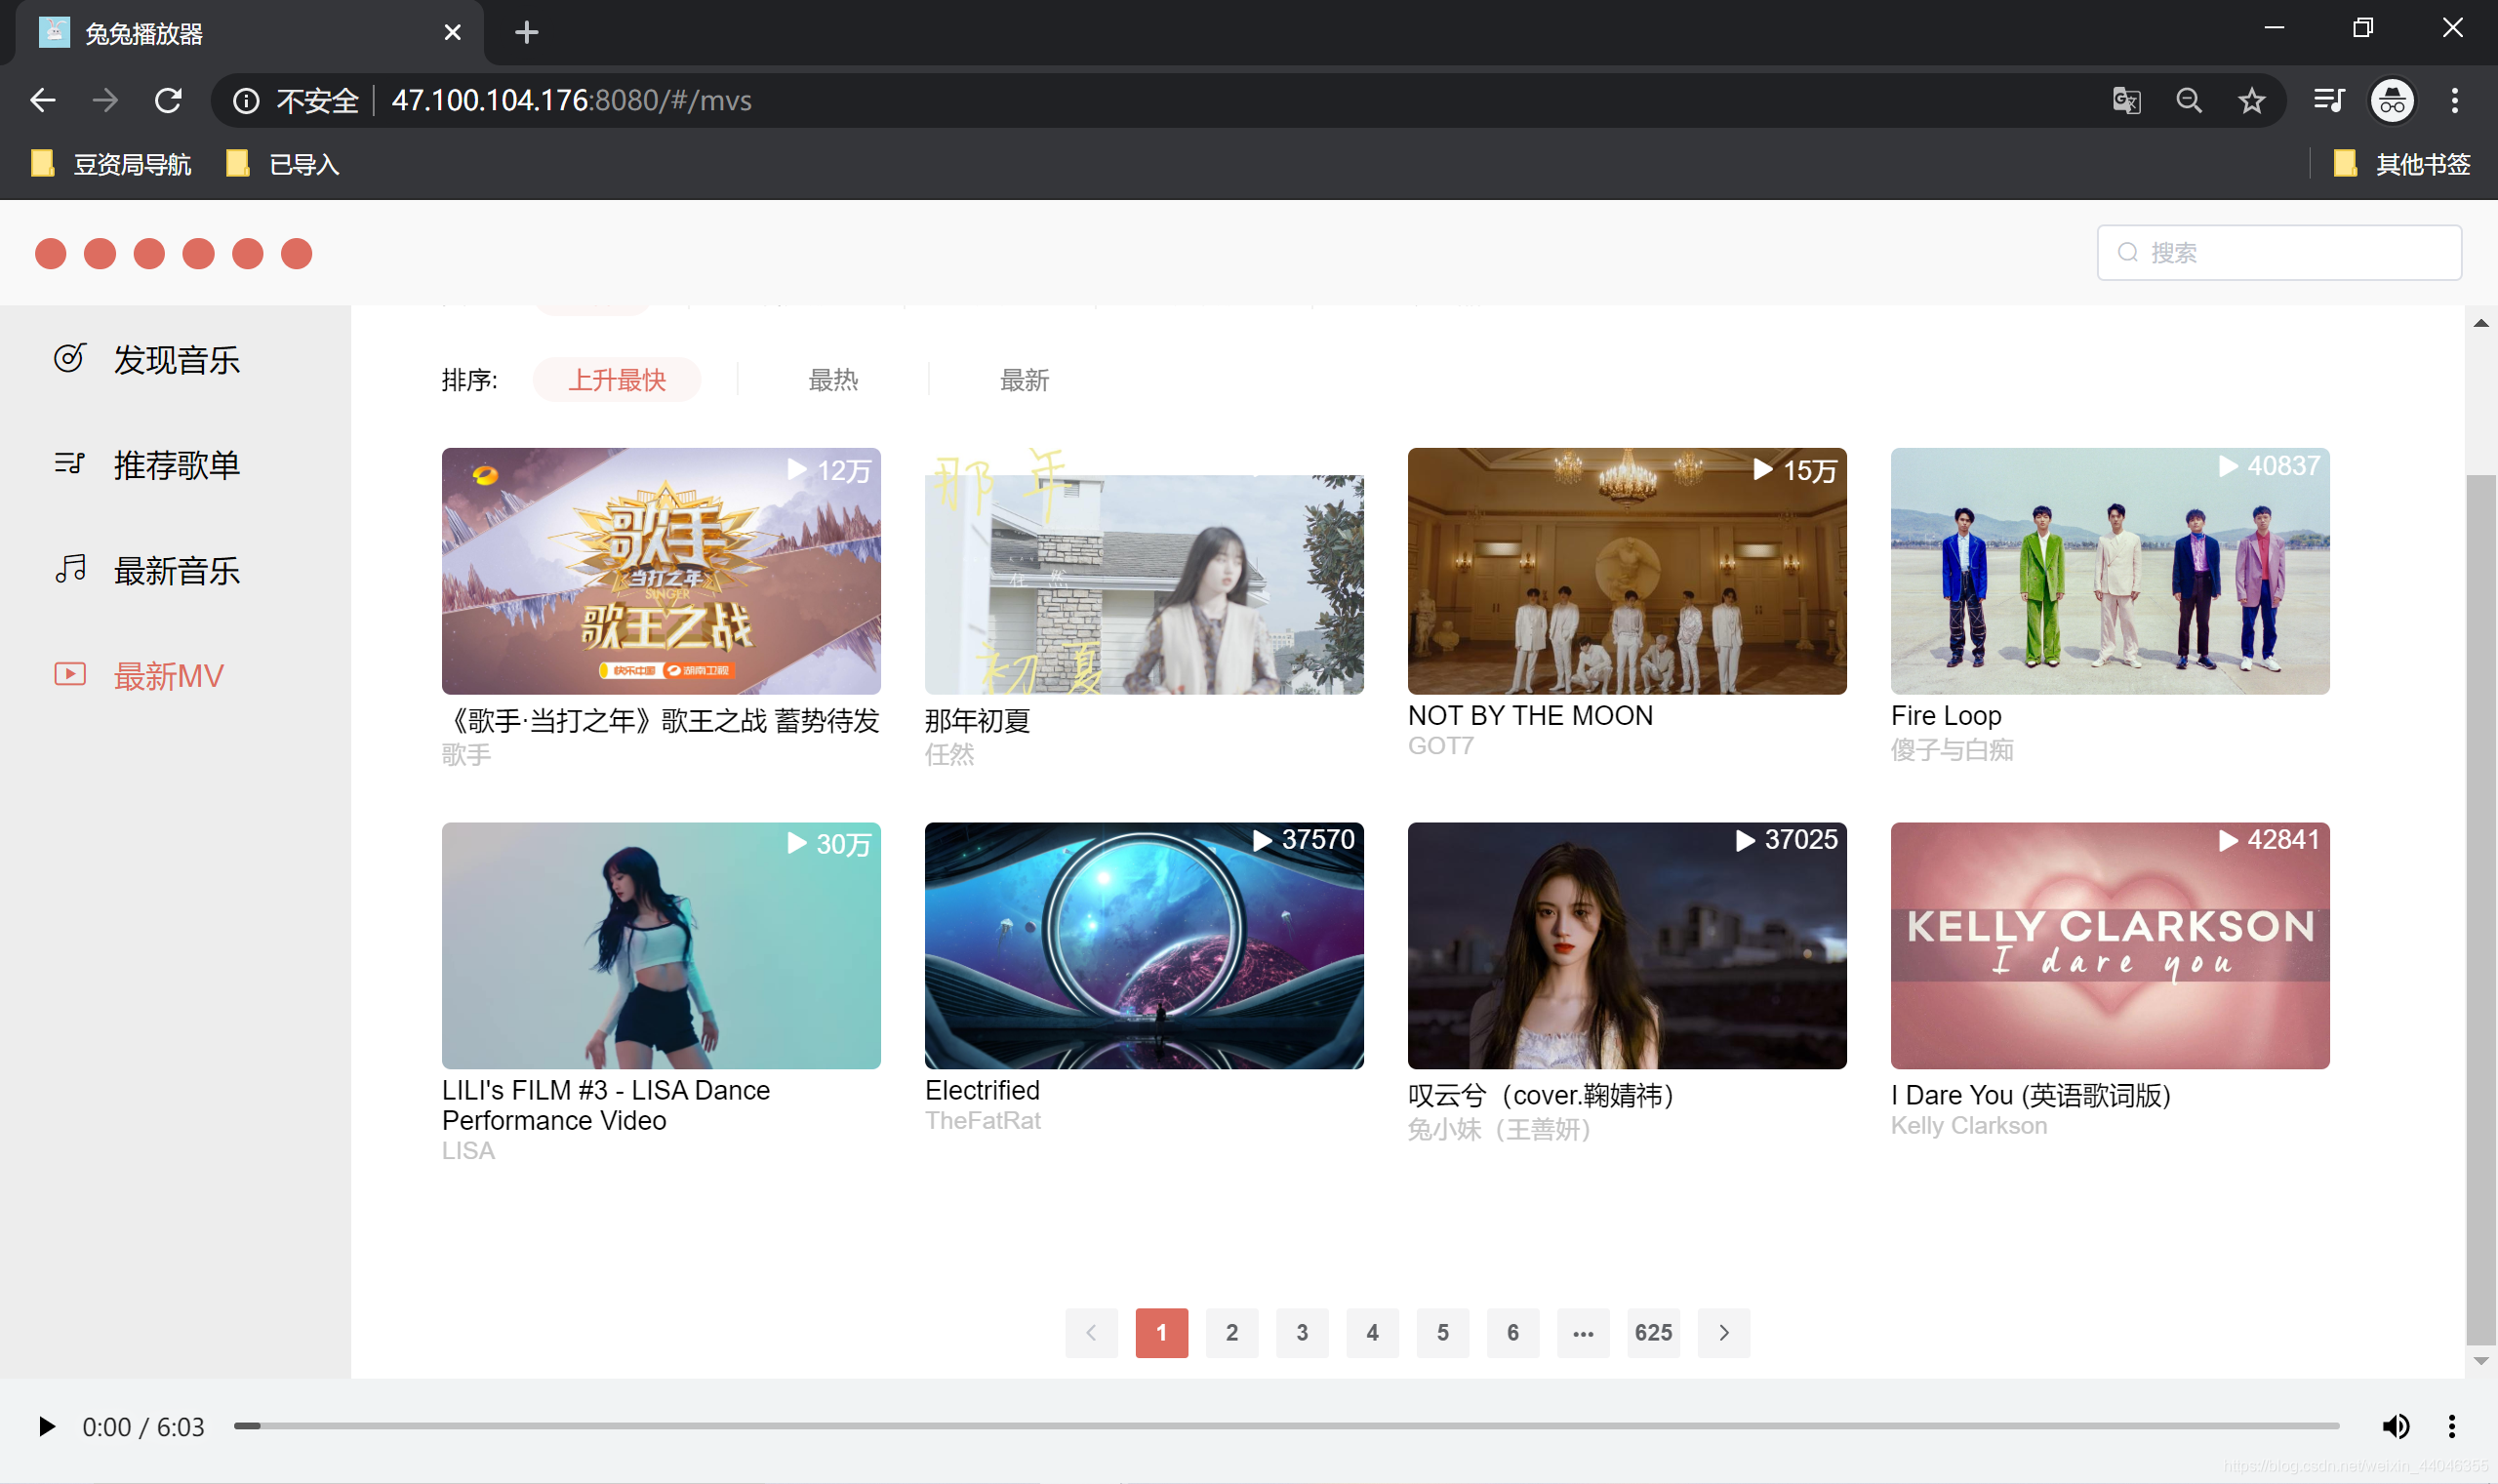Open the 最新MV section

[x=168, y=675]
